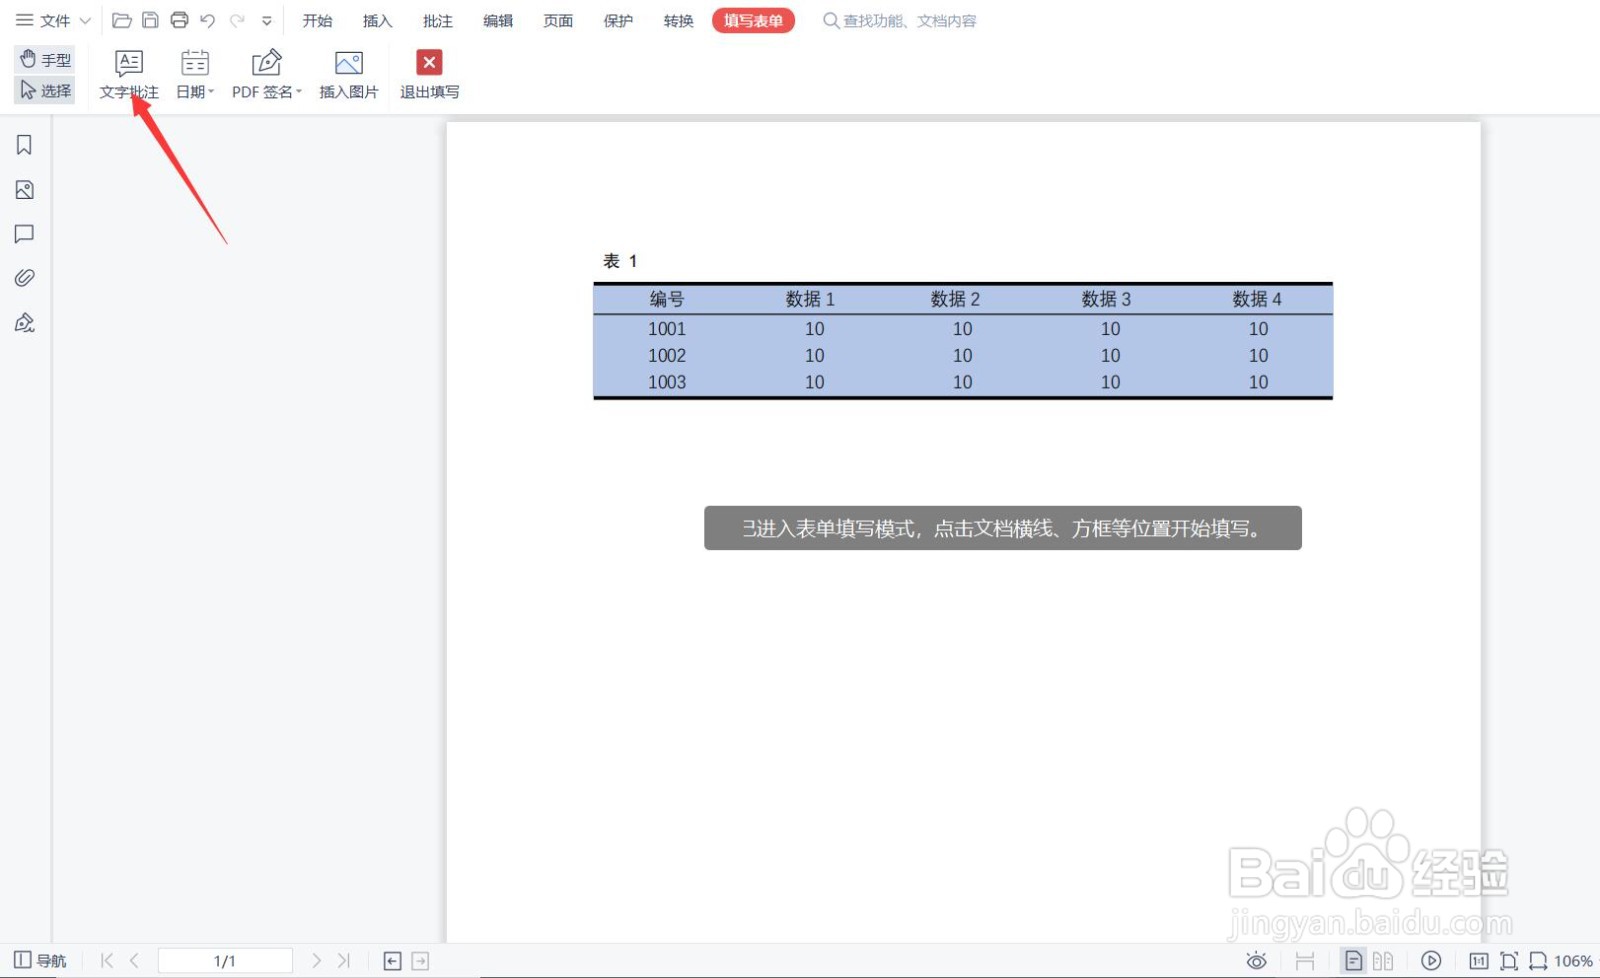Open the bookmark panel in sidebar
This screenshot has width=1600, height=978.
24,144
